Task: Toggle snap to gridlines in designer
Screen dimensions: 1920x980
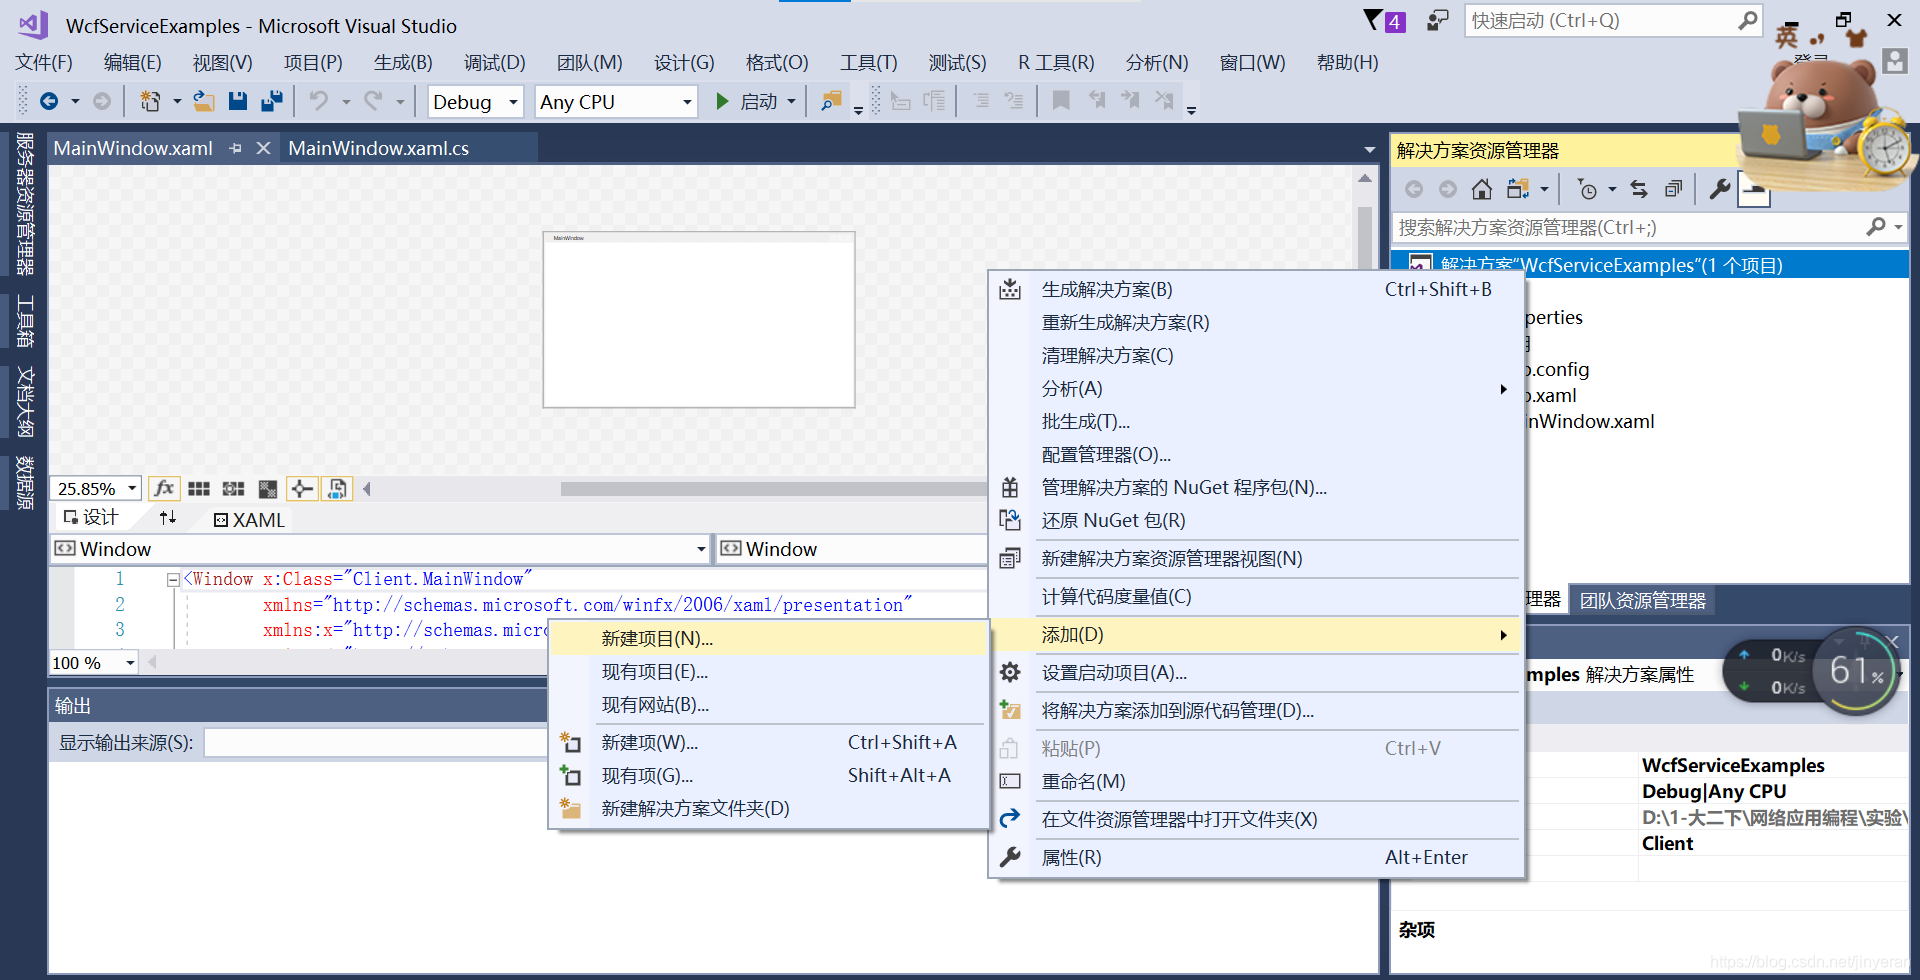Action: coord(233,488)
